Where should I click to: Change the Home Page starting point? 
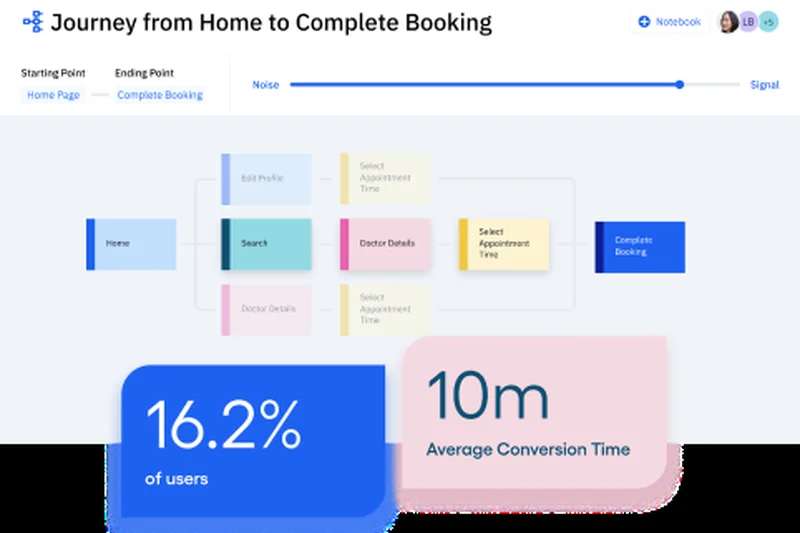point(53,95)
